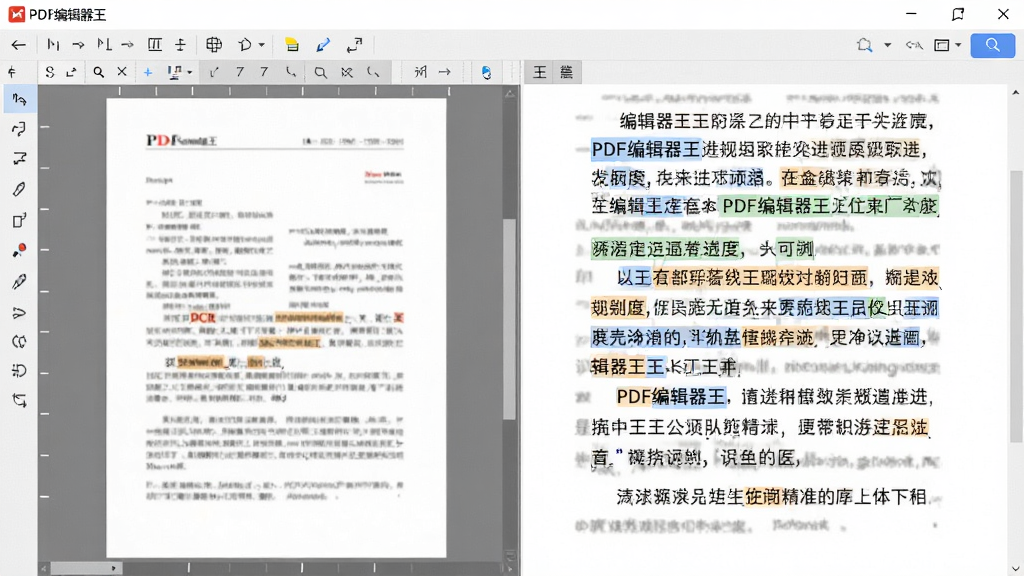Screen dimensions: 1024x576
Task: Click the right text pane vertical scrollbar
Action: point(1016,307)
